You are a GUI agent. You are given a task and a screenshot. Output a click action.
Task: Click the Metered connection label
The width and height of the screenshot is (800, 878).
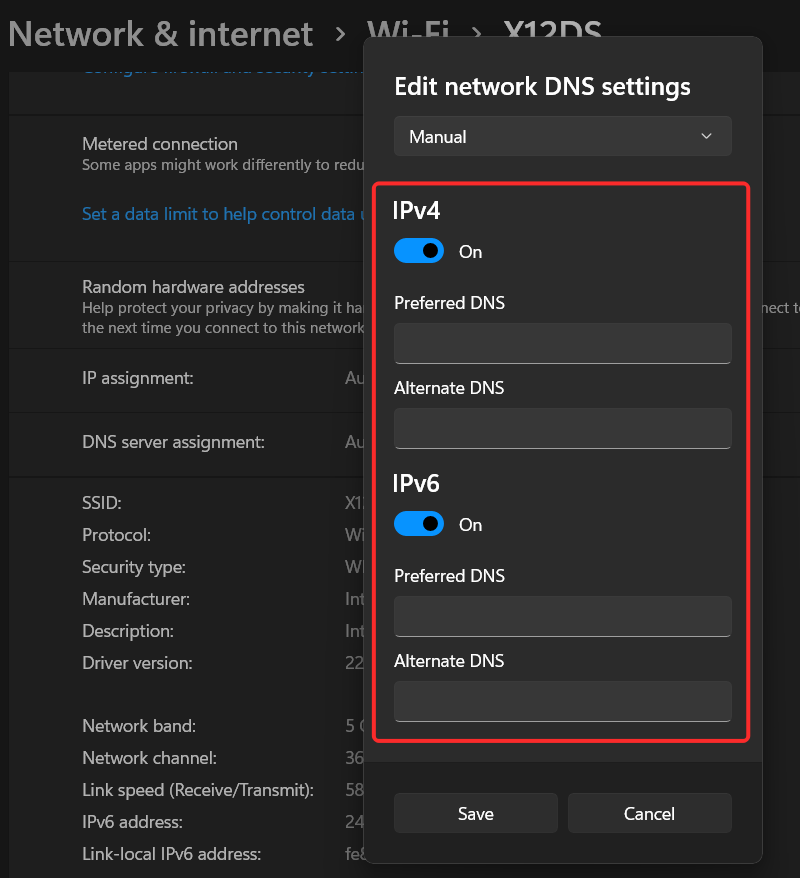point(160,143)
